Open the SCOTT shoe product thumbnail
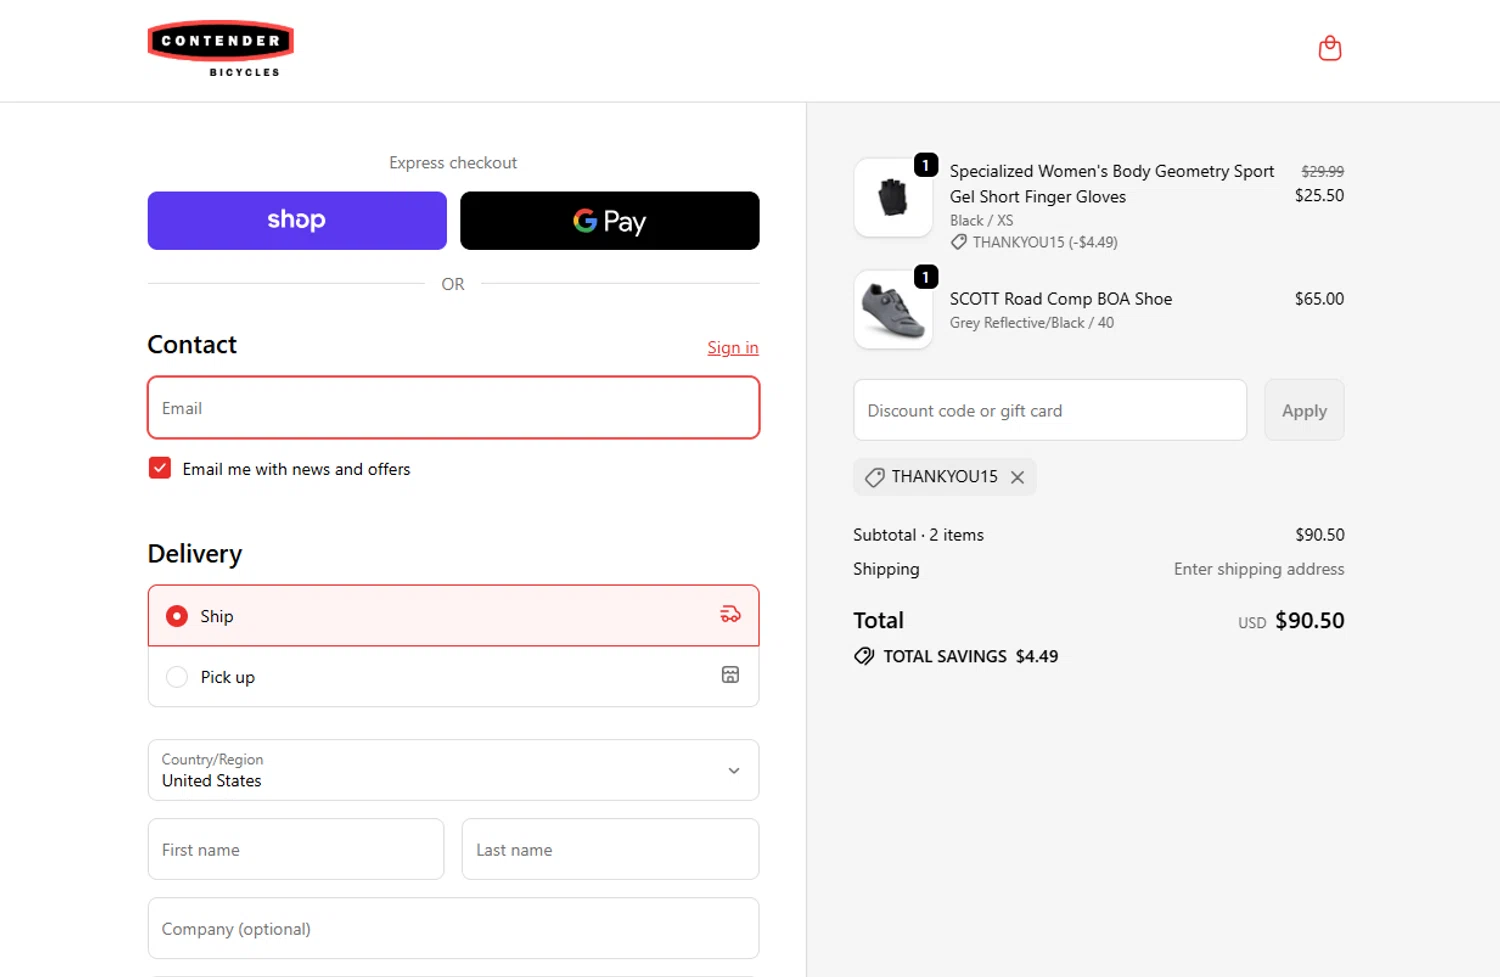The width and height of the screenshot is (1500, 977). (893, 309)
